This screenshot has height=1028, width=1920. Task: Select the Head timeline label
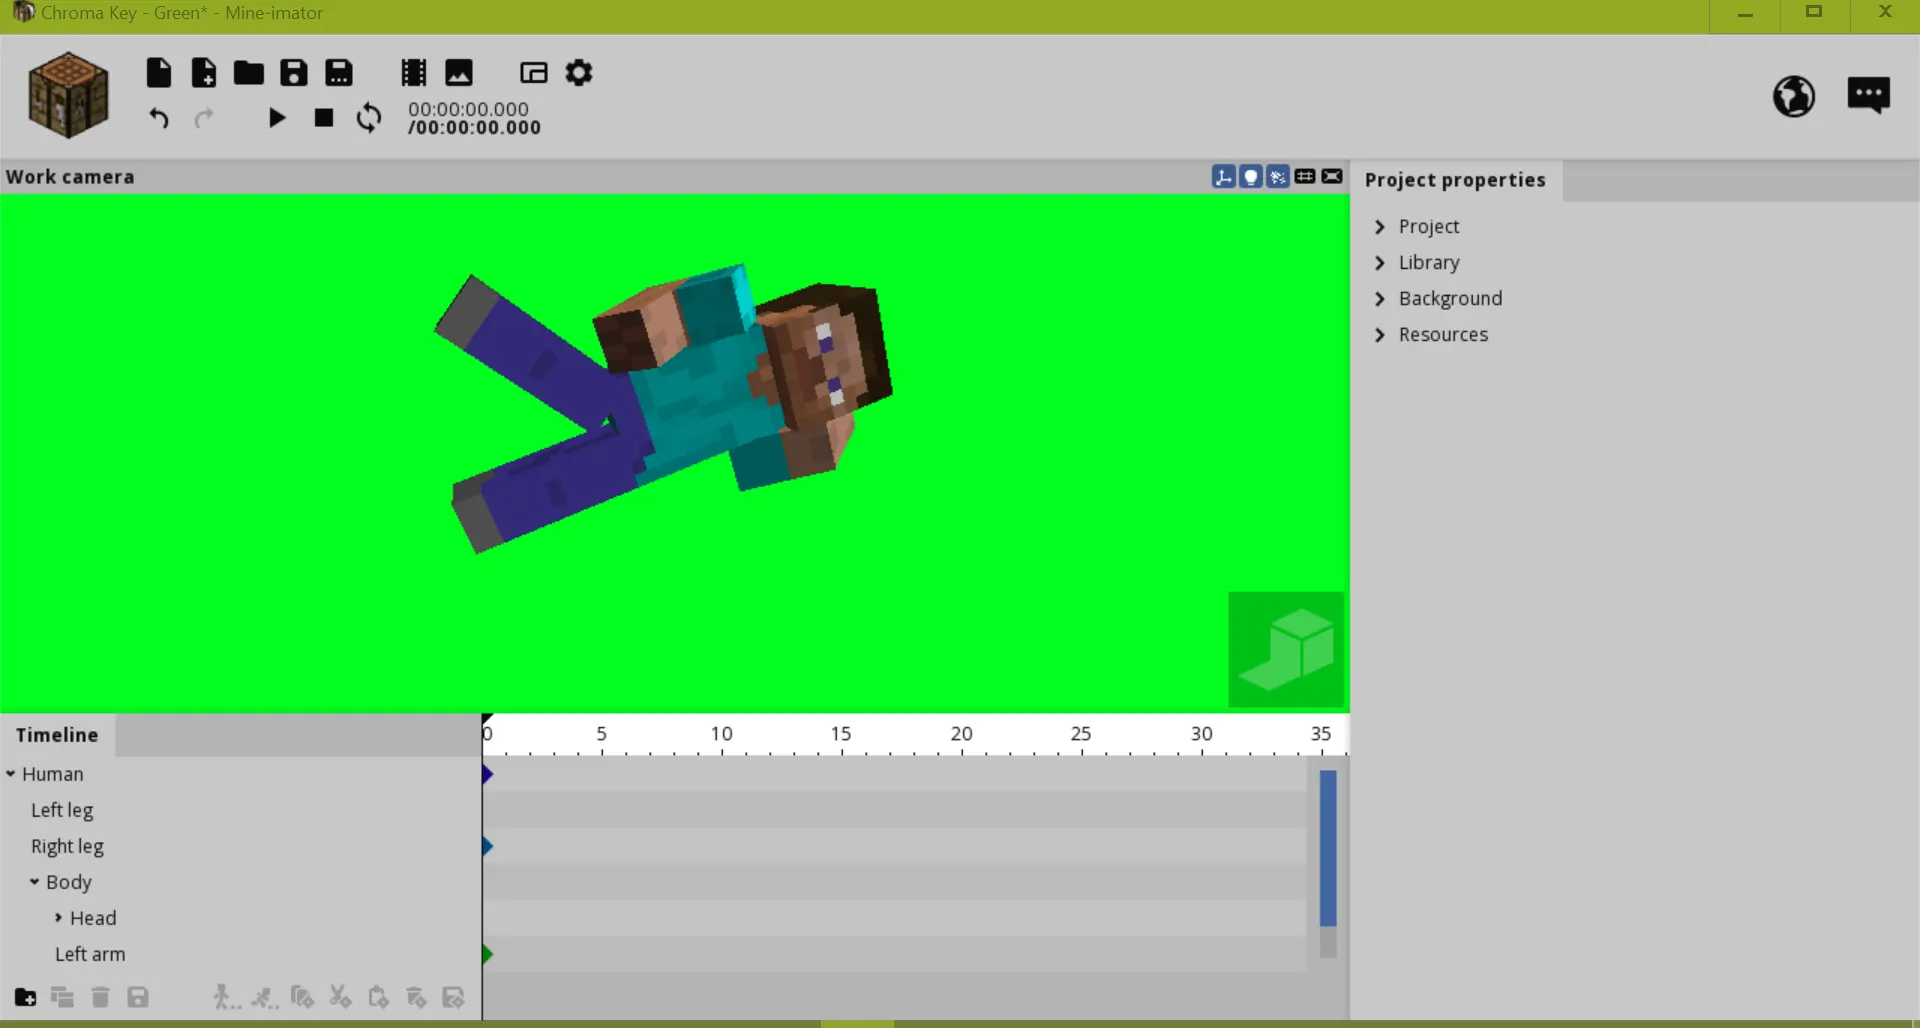(93, 918)
